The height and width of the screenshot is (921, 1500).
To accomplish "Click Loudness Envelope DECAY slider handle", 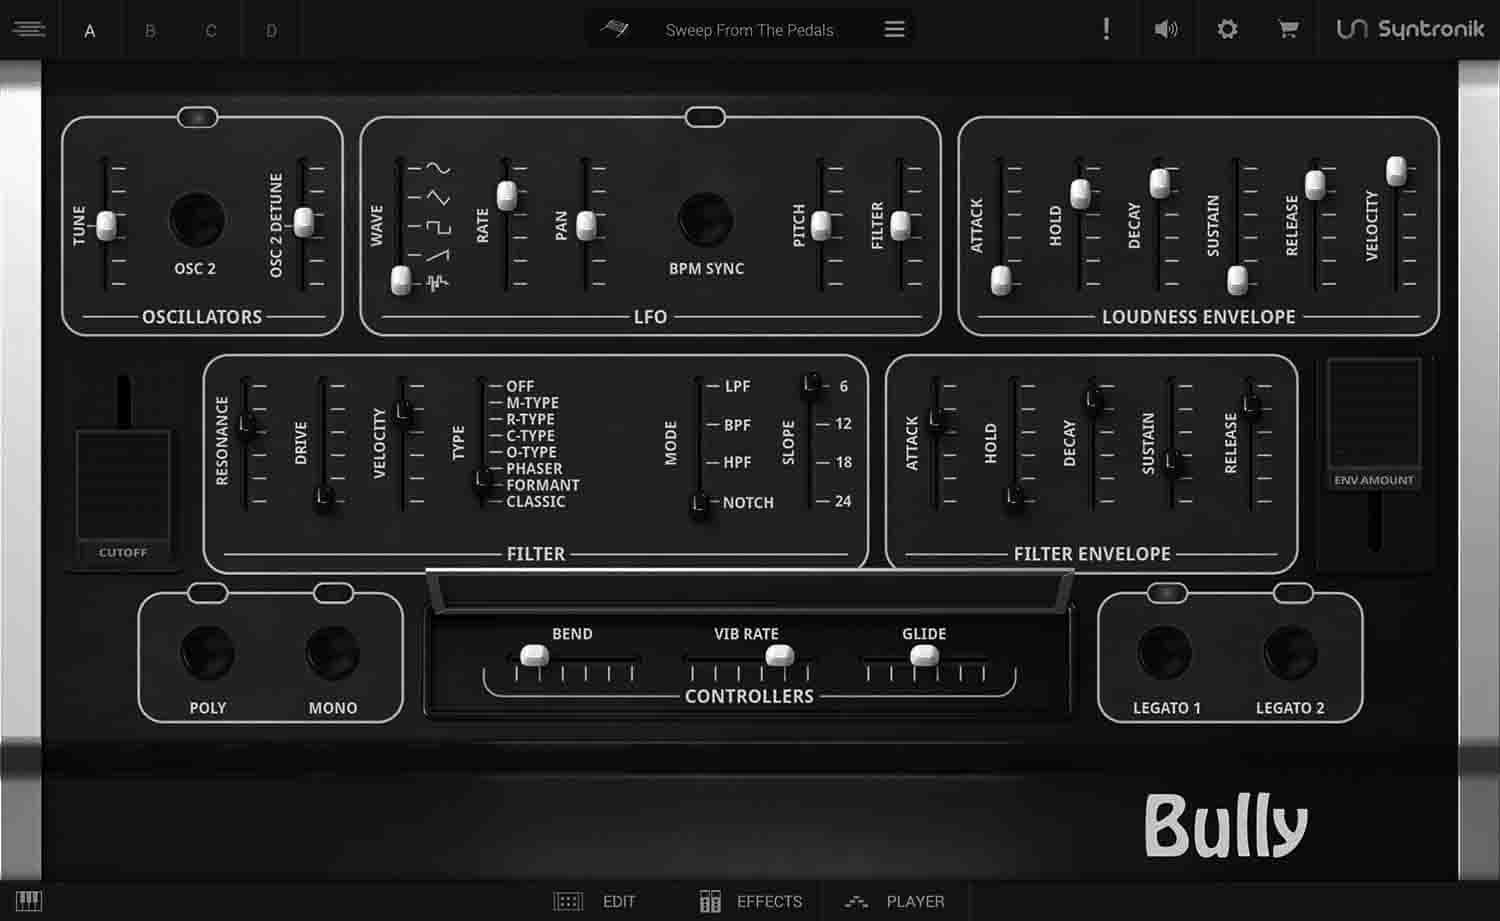I will pos(1159,182).
